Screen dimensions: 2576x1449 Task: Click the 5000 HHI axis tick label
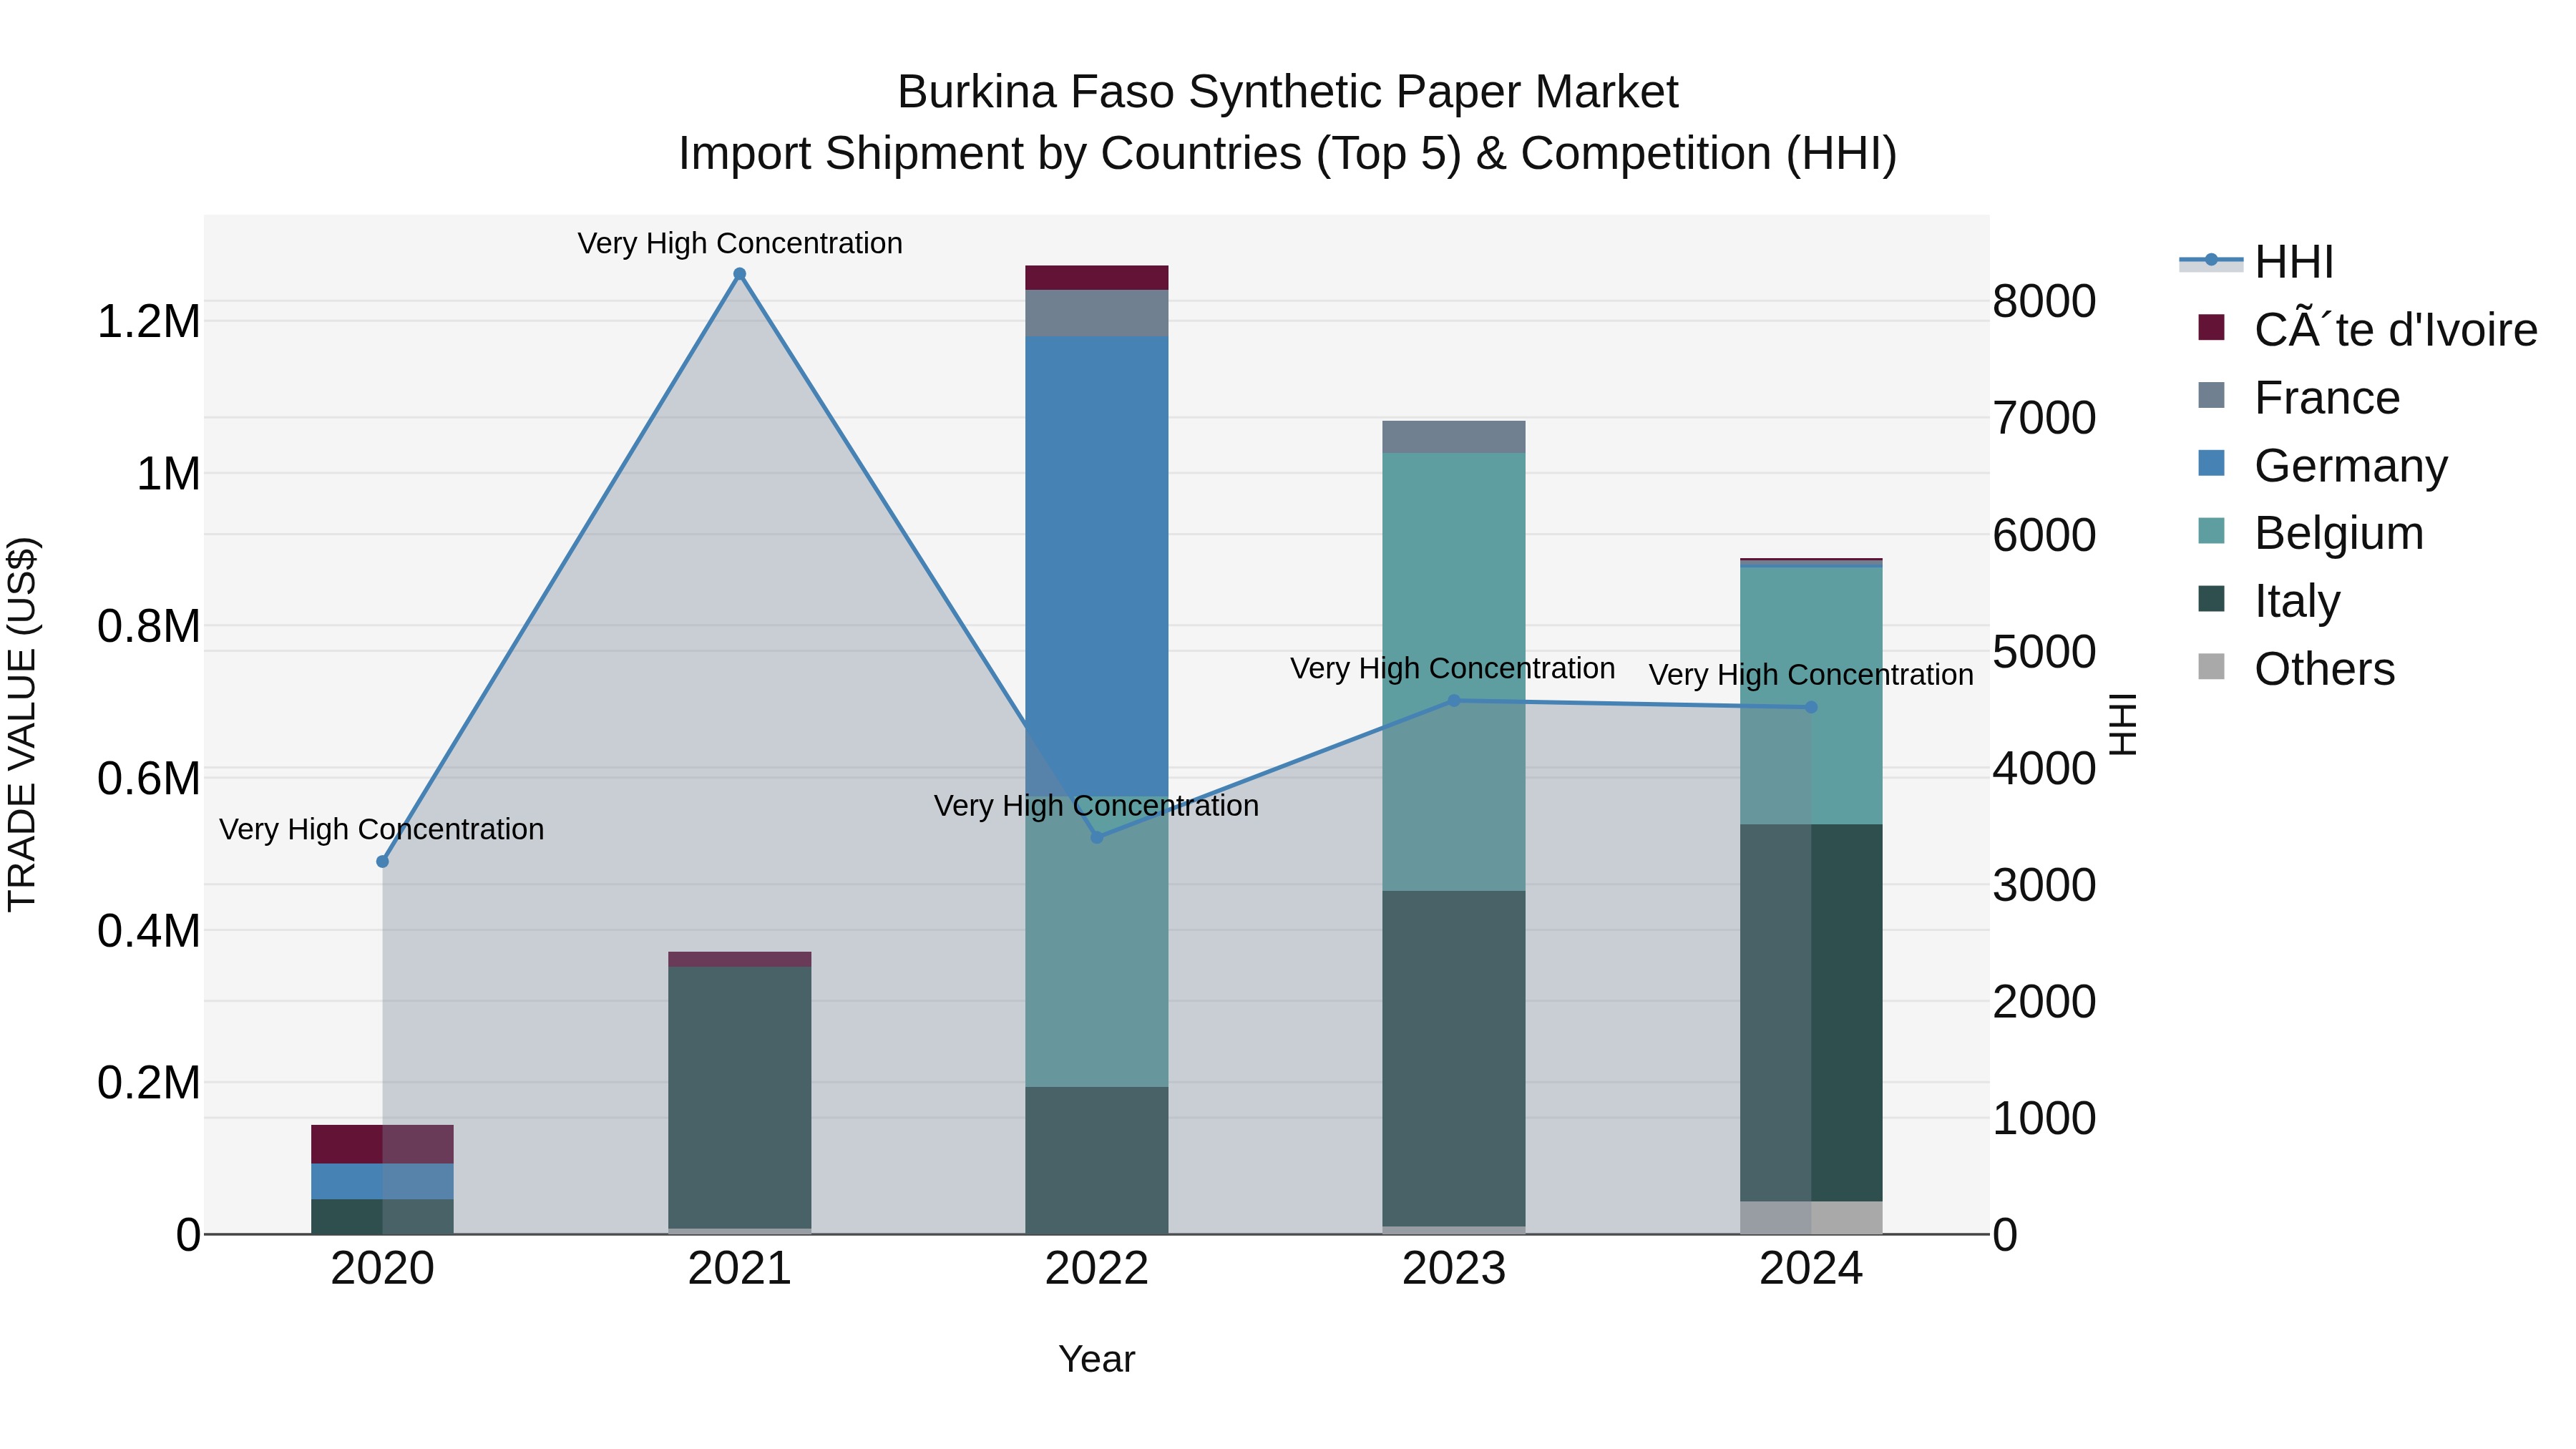[2044, 652]
